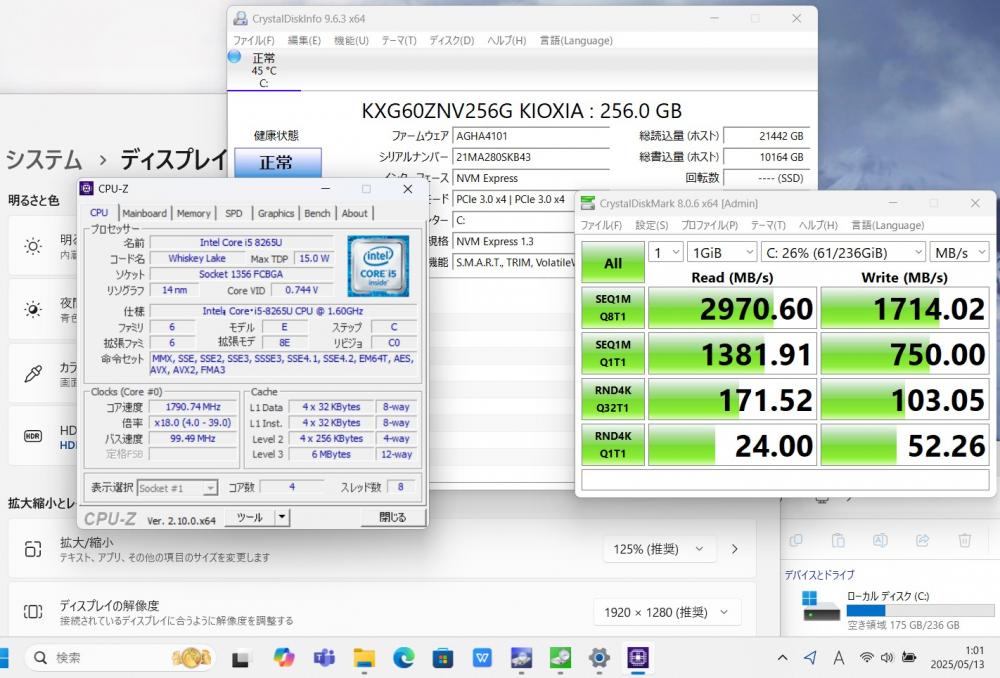The height and width of the screenshot is (678, 1000).
Task: Click the 拡大/縮小 scale icon
Action: point(33,549)
